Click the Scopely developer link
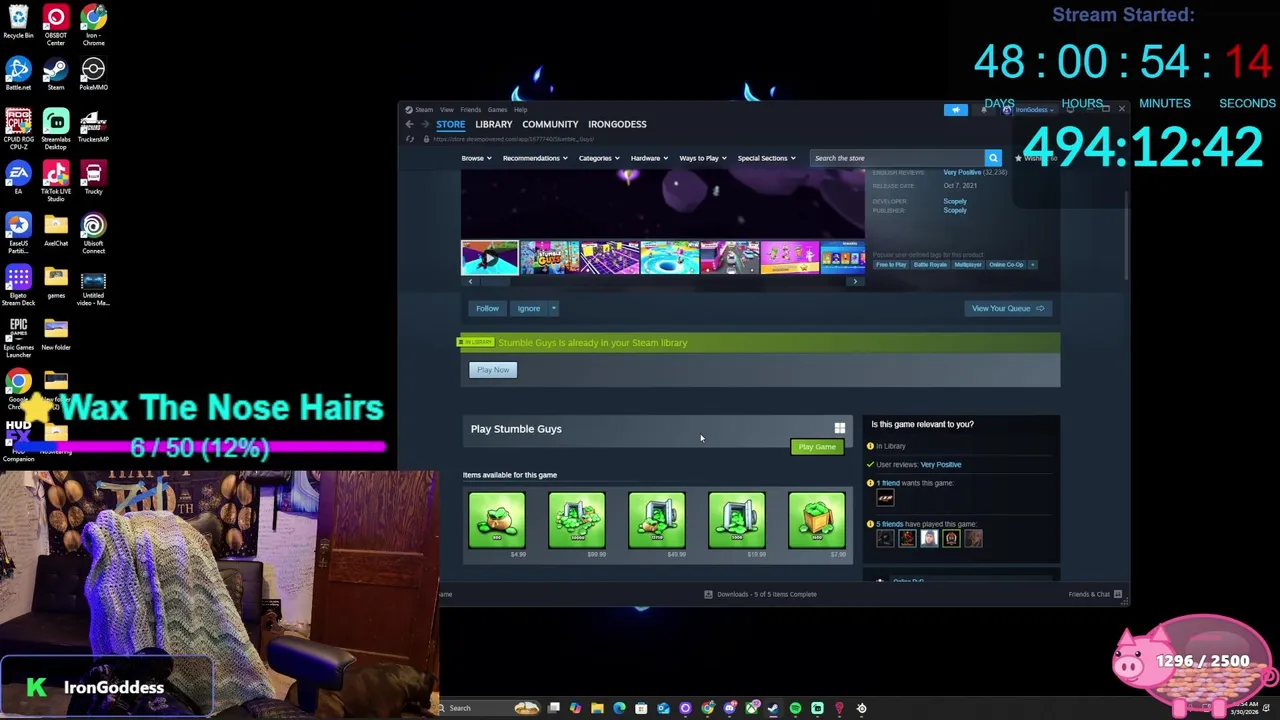This screenshot has height=720, width=1280. click(x=955, y=201)
